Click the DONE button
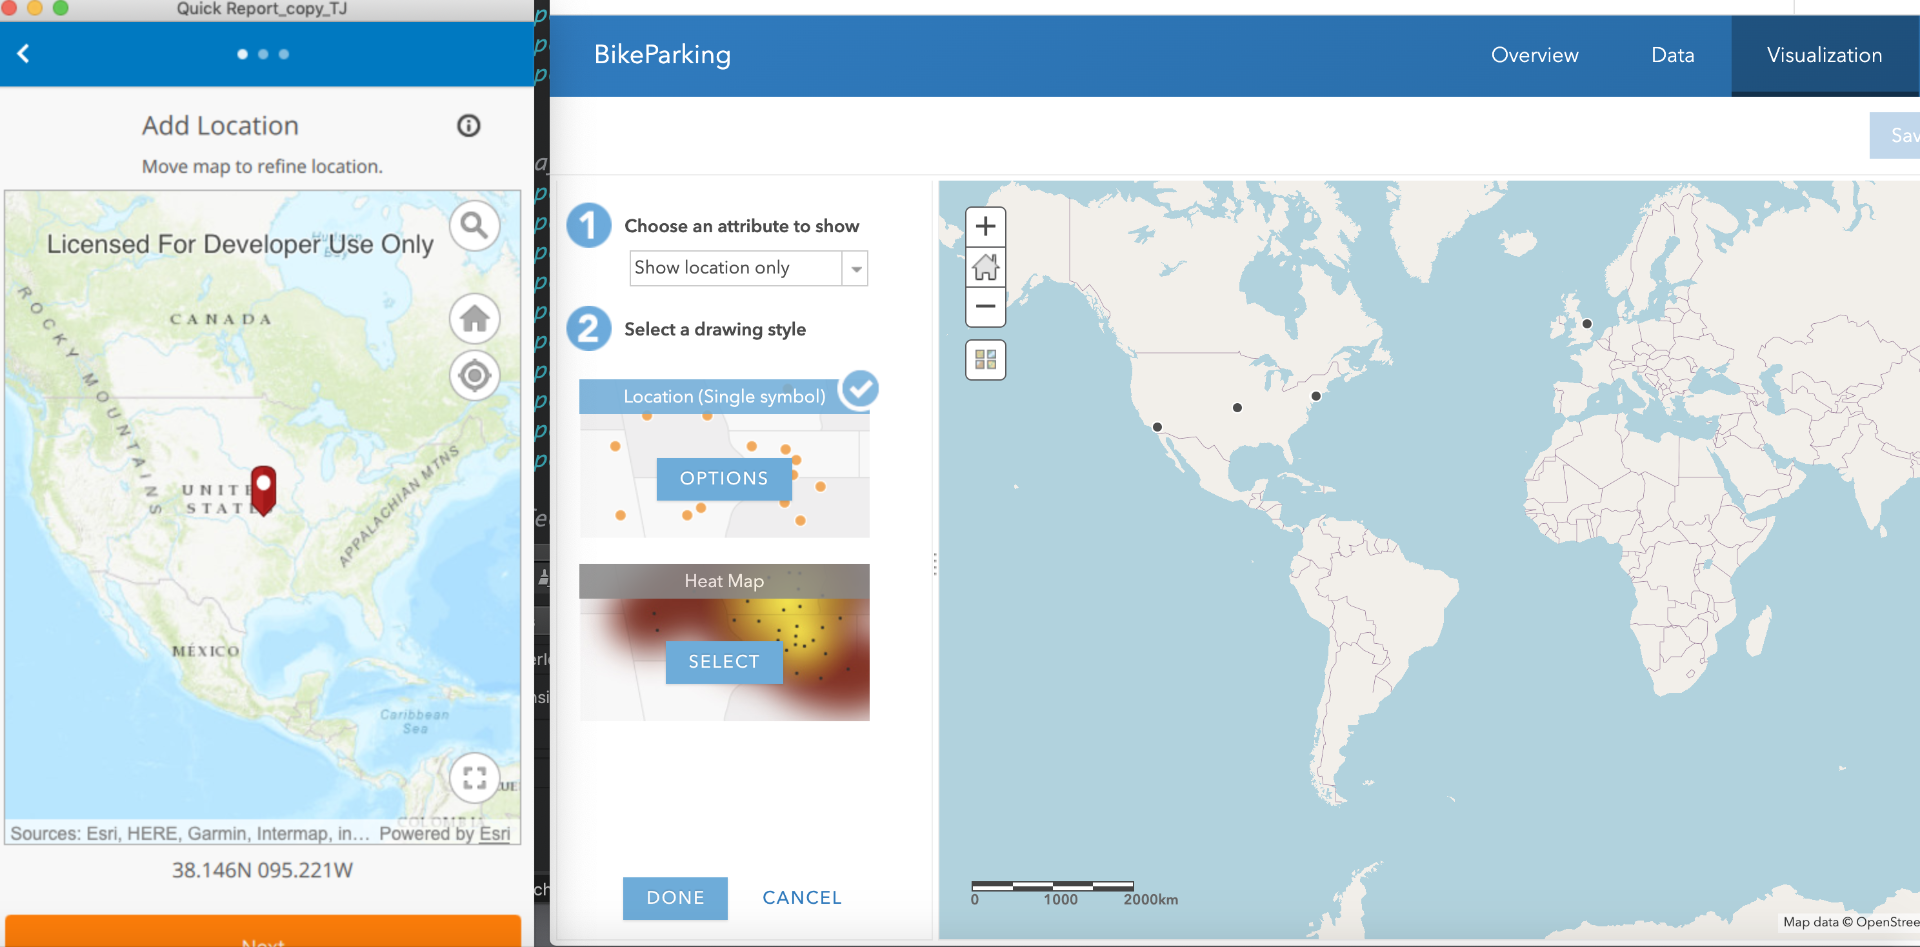Viewport: 1920px width, 947px height. (675, 898)
